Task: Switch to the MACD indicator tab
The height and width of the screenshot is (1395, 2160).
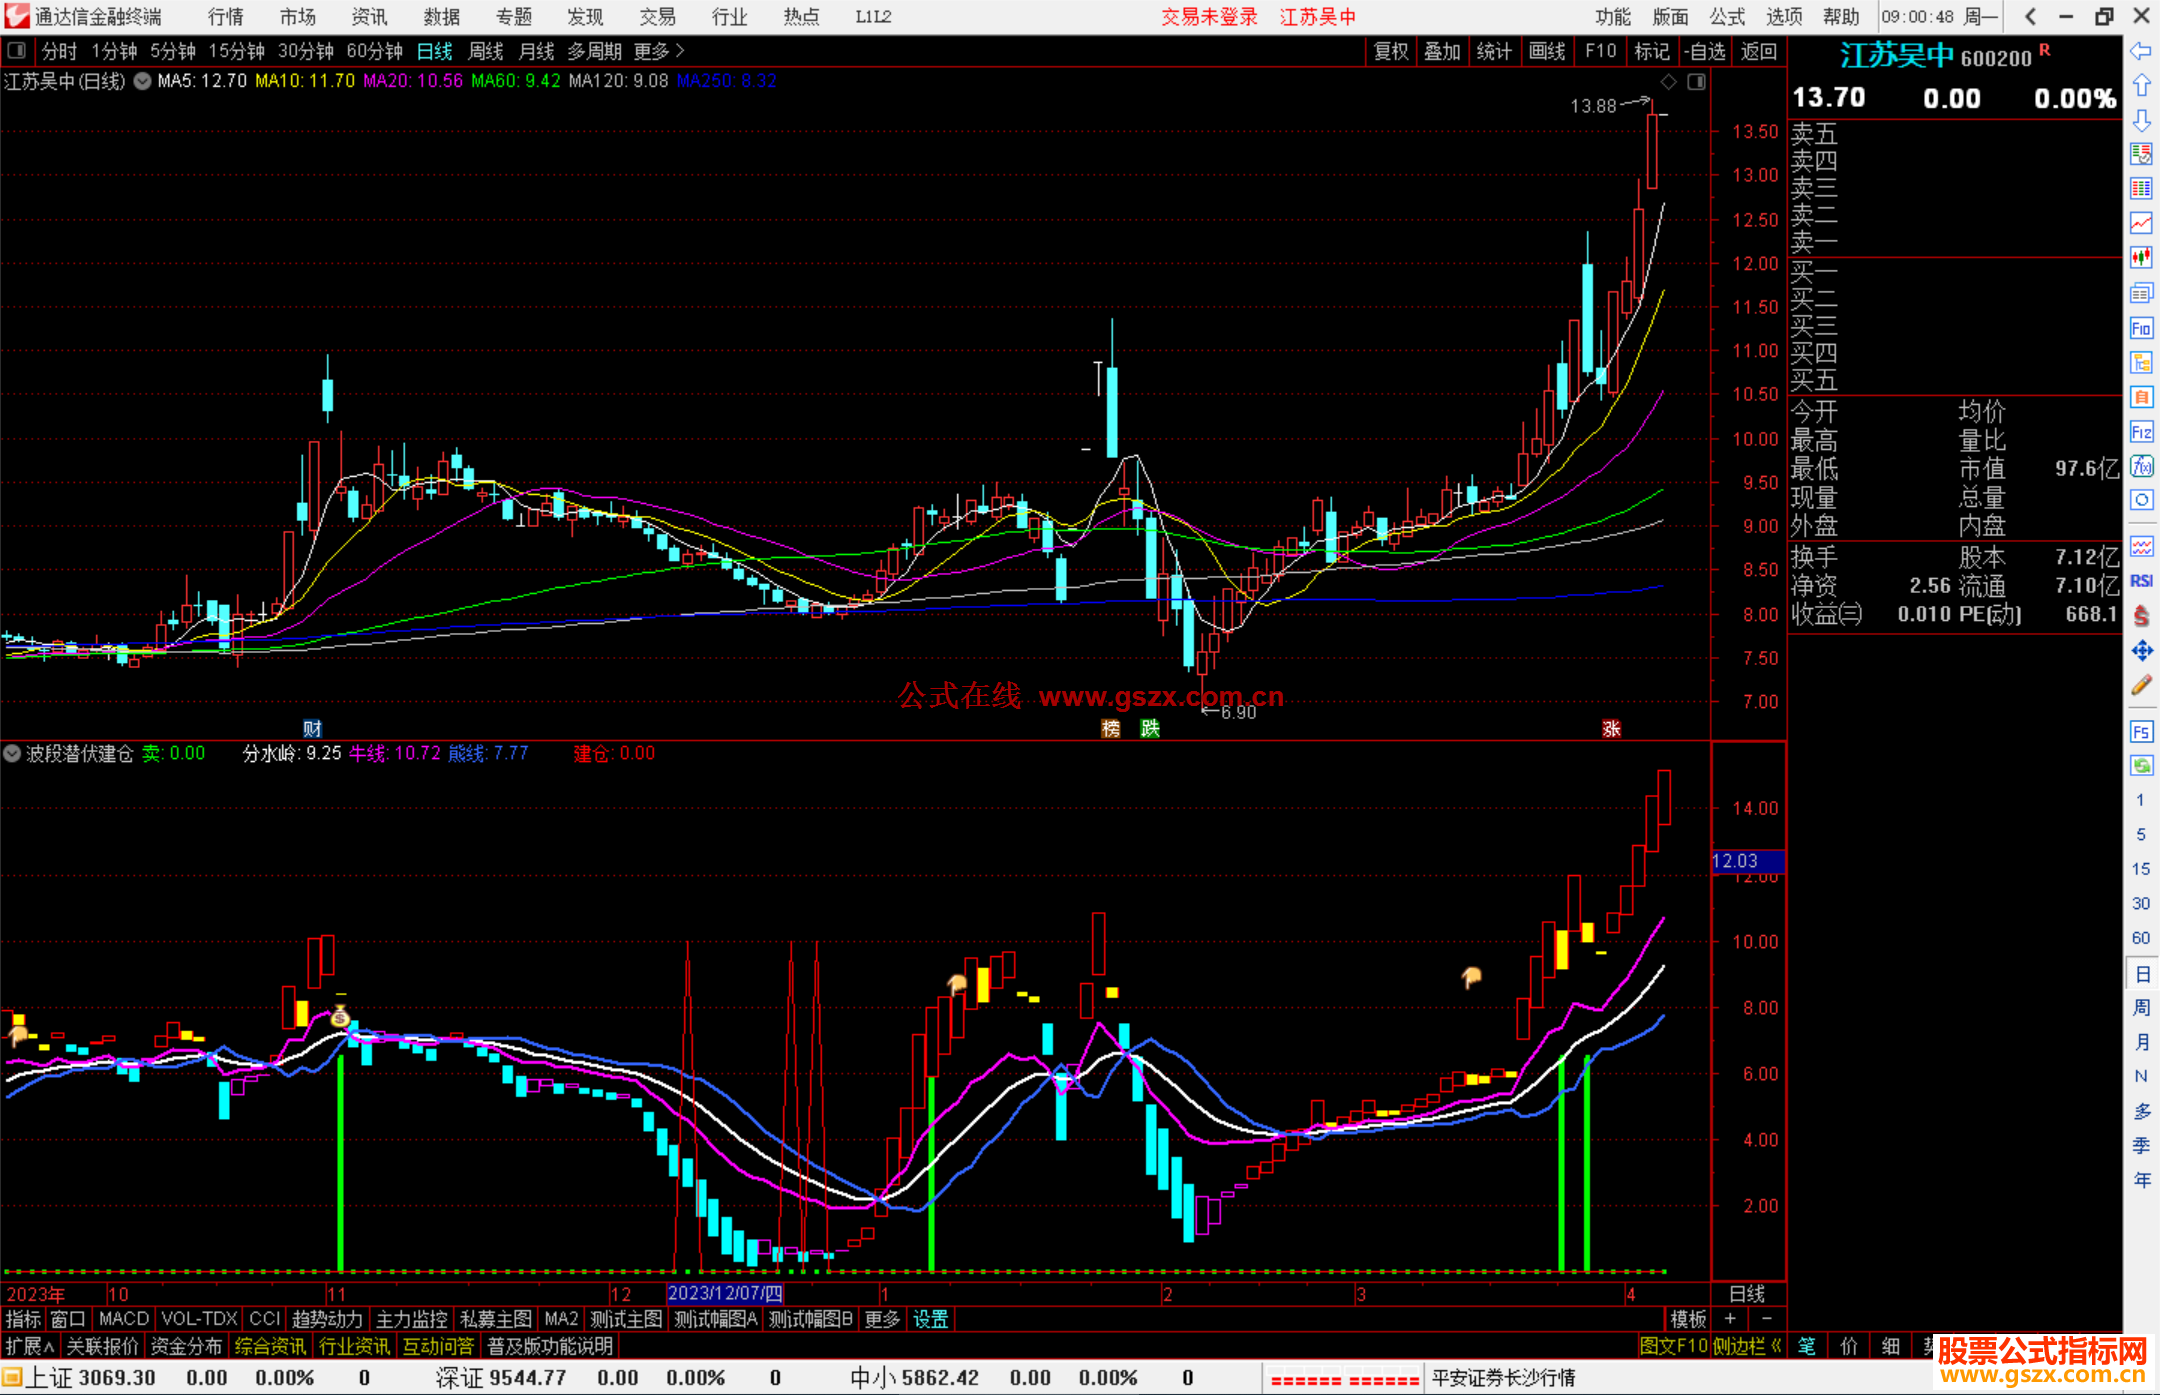Action: tap(123, 1319)
